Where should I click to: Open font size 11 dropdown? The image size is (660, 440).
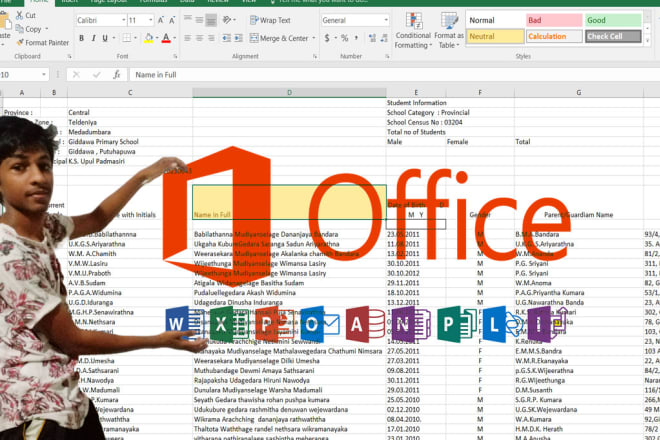(150, 20)
